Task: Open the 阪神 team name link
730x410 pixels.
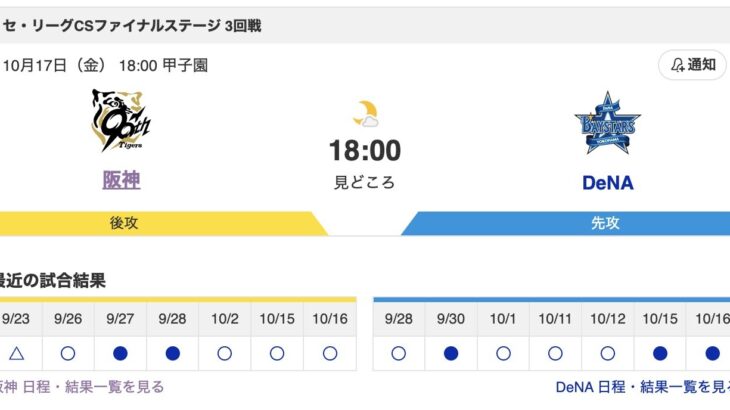Action: 121,181
